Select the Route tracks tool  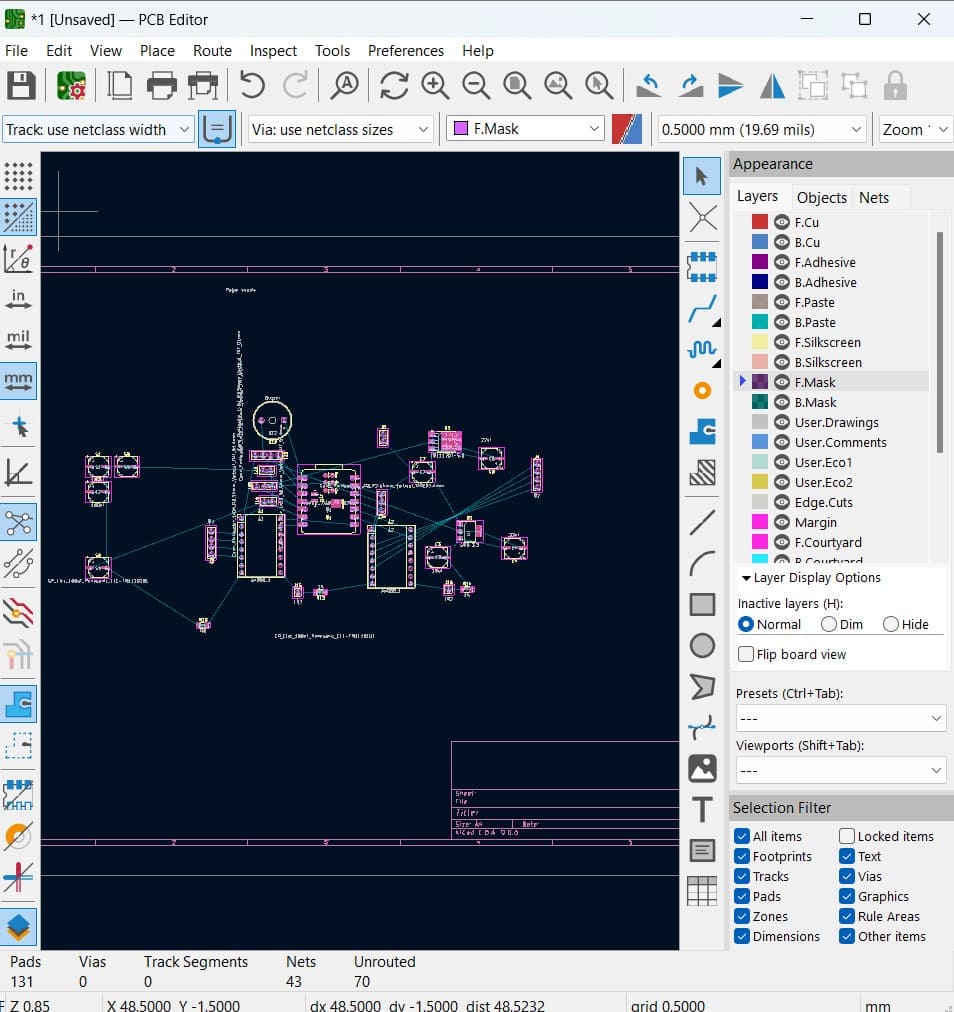702,309
